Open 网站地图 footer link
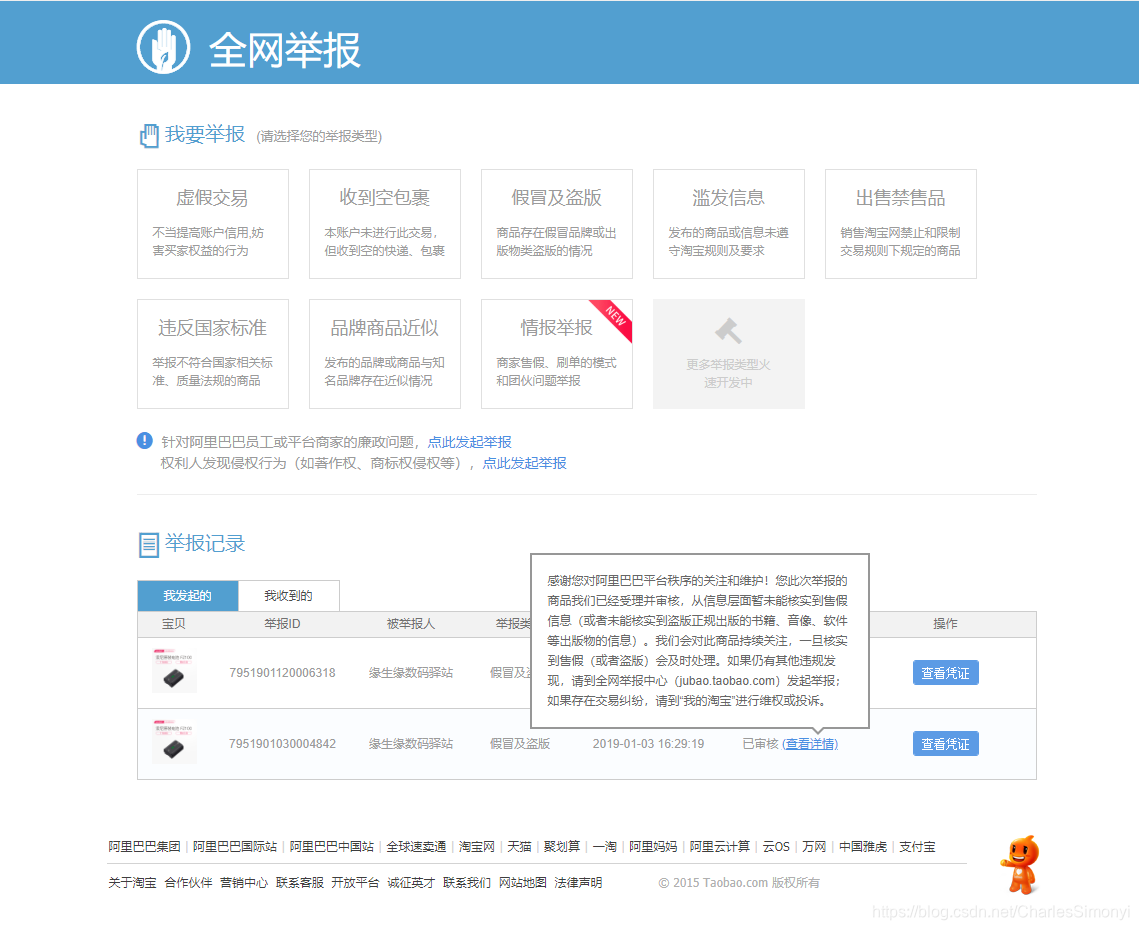1139x930 pixels. pos(523,883)
